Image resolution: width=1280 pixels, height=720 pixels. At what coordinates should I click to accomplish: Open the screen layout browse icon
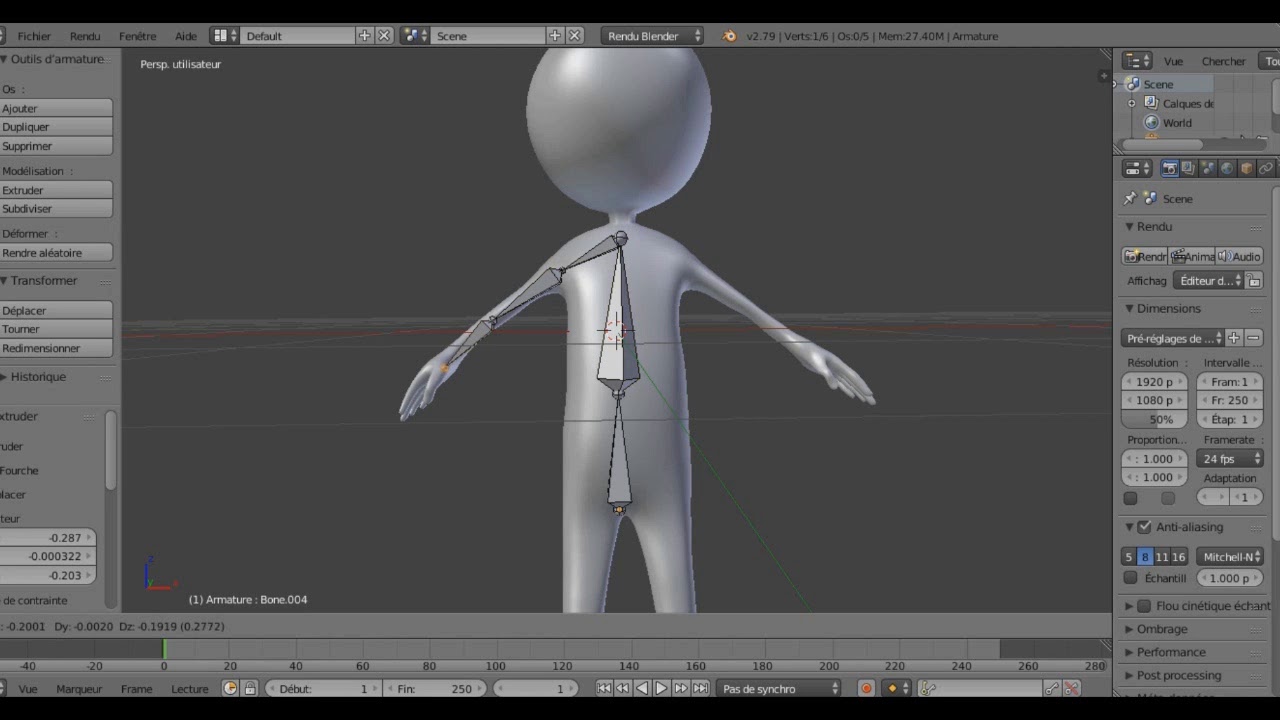[225, 36]
